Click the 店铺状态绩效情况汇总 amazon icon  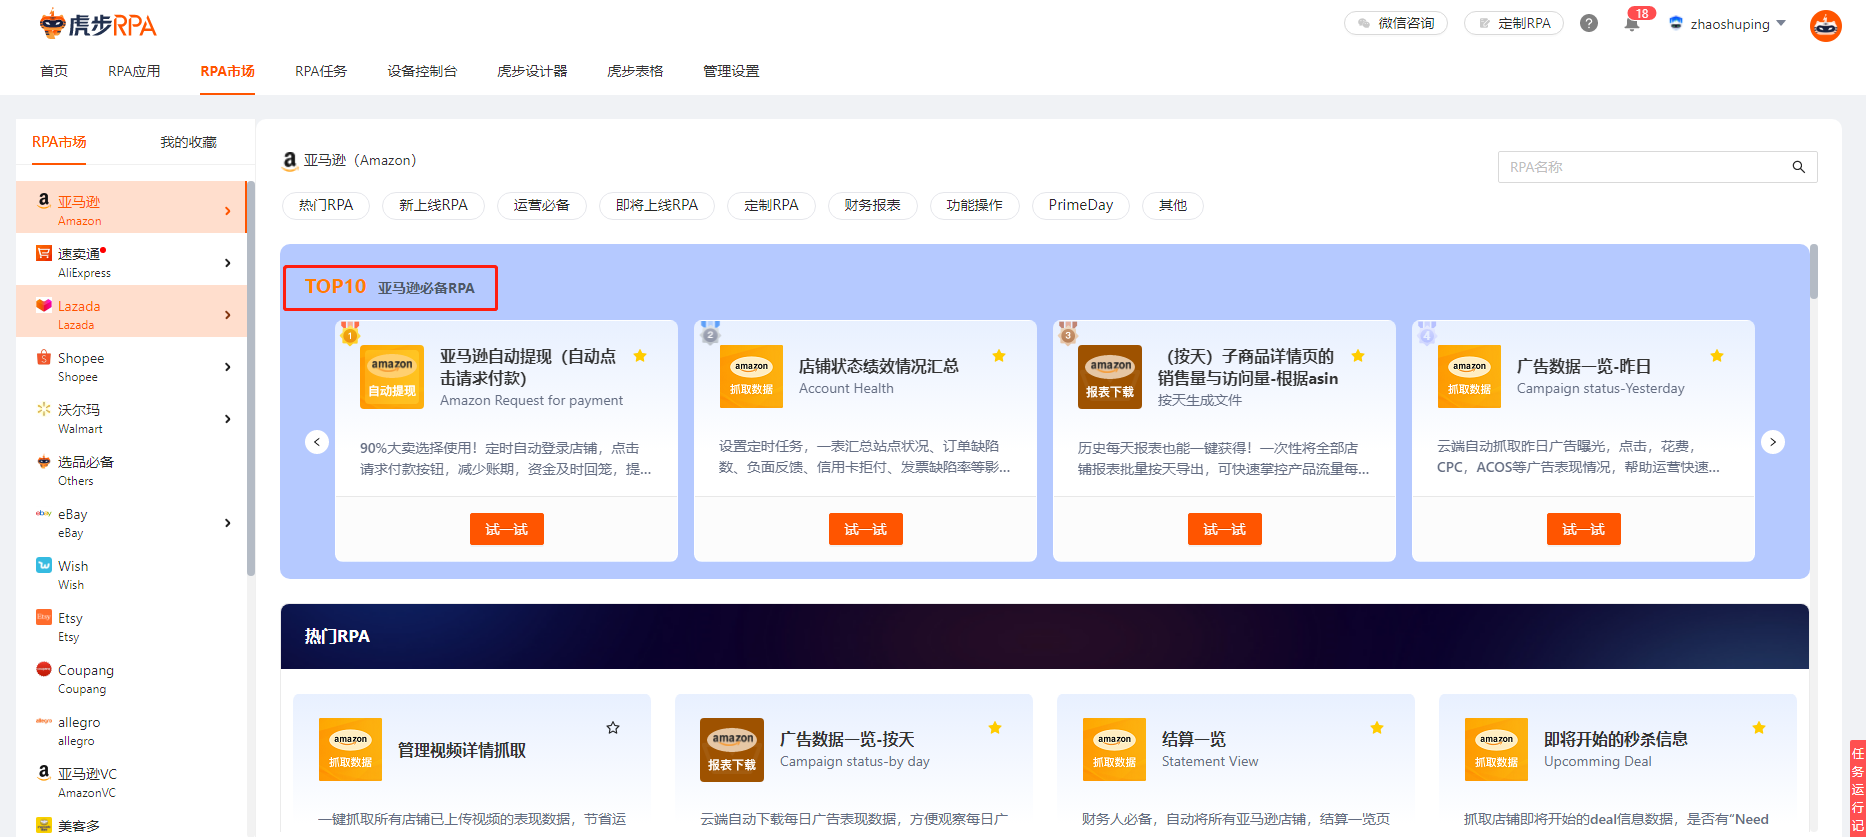click(x=751, y=377)
